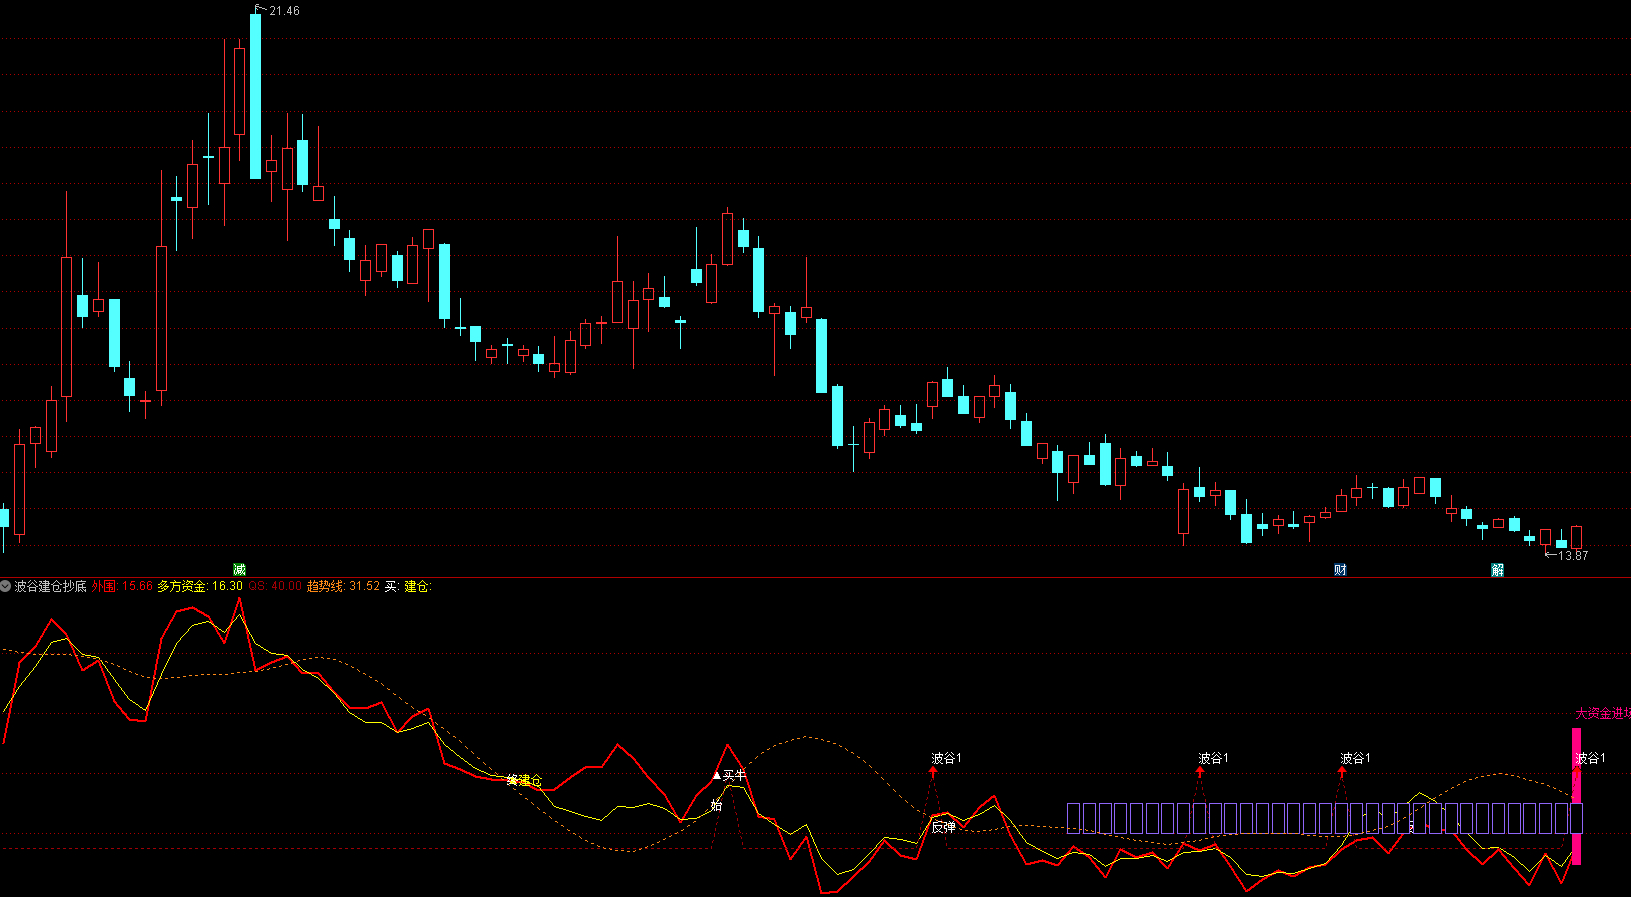Click the 减 event marker icon
The height and width of the screenshot is (897, 1631).
point(239,569)
